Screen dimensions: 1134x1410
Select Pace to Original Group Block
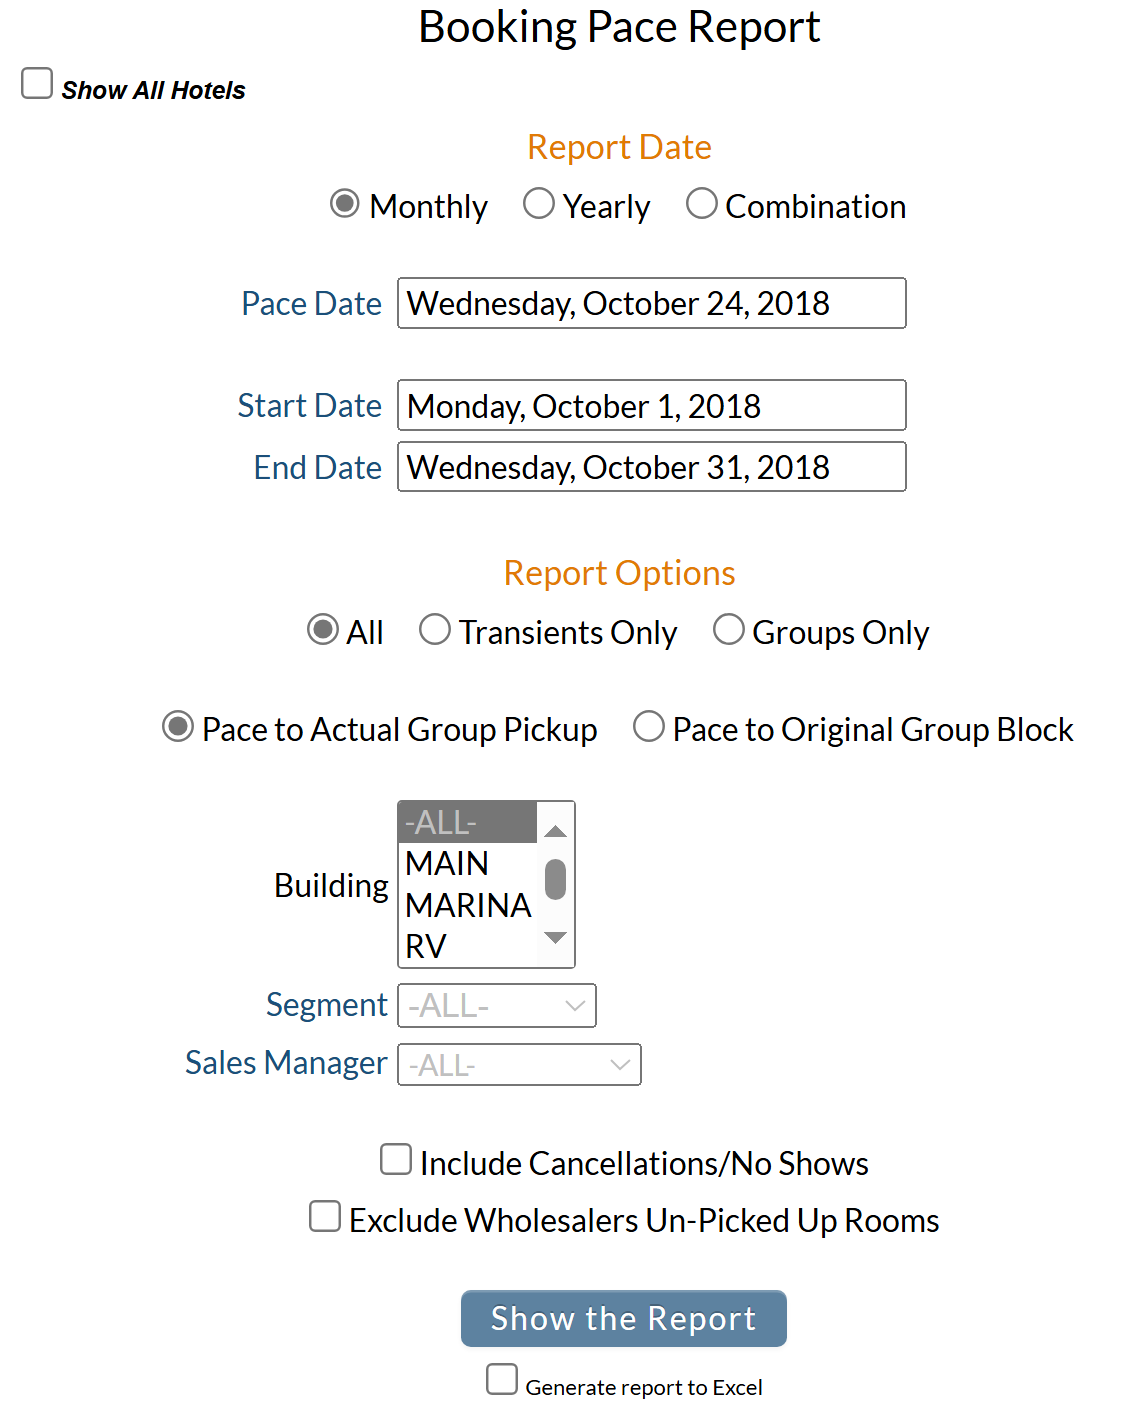648,726
